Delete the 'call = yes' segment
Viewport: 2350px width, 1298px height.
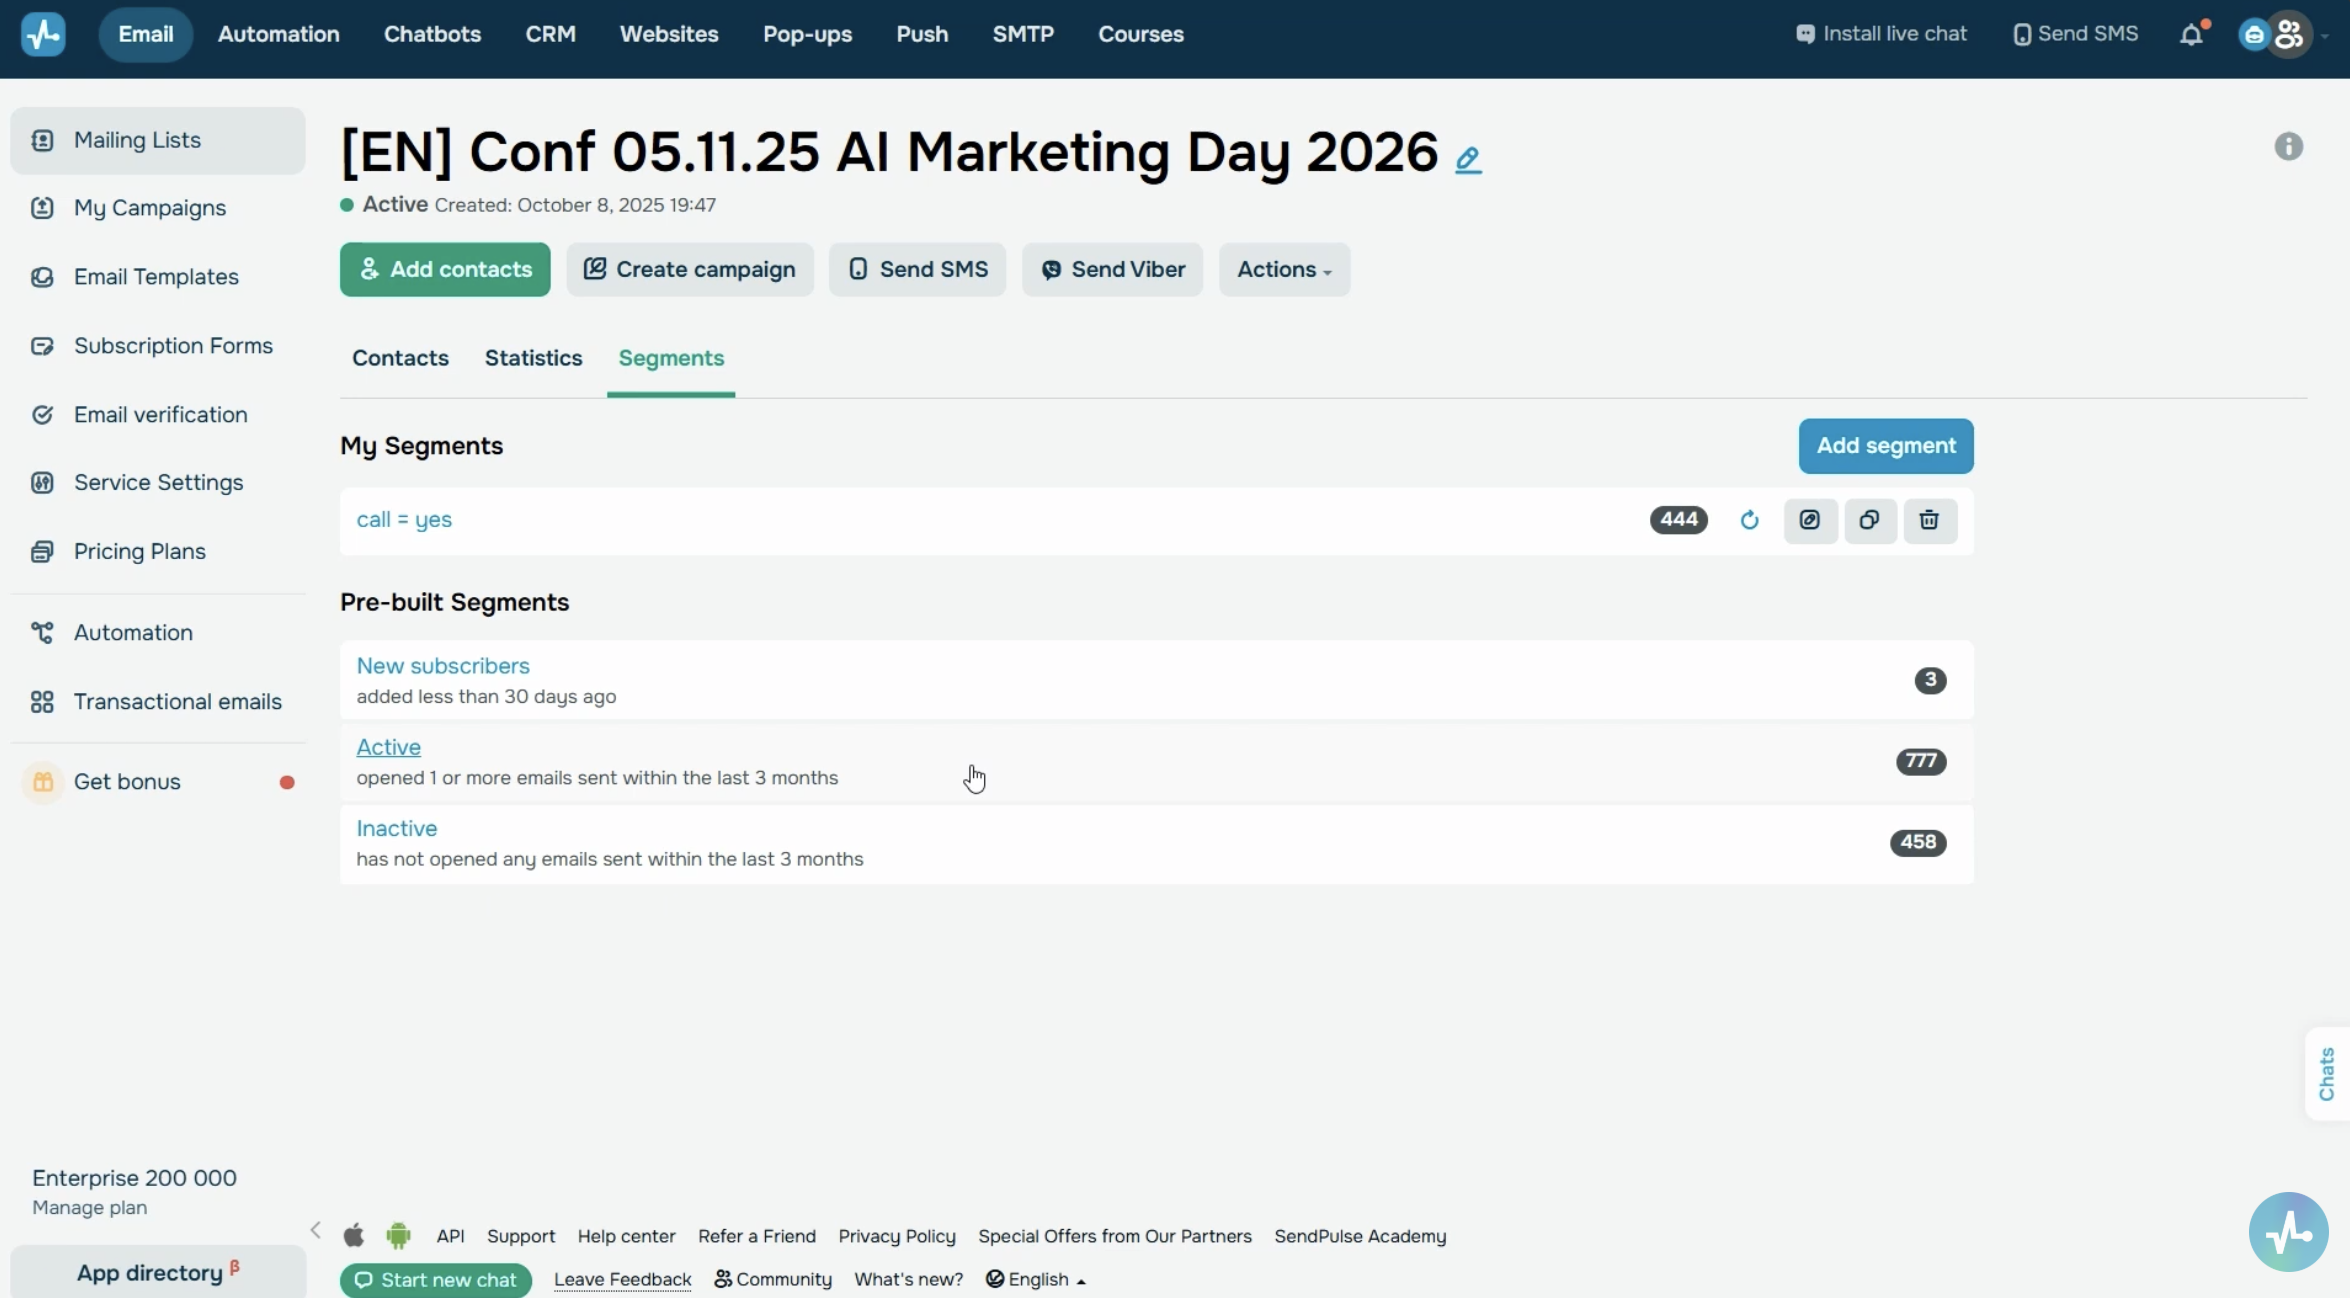tap(1929, 520)
